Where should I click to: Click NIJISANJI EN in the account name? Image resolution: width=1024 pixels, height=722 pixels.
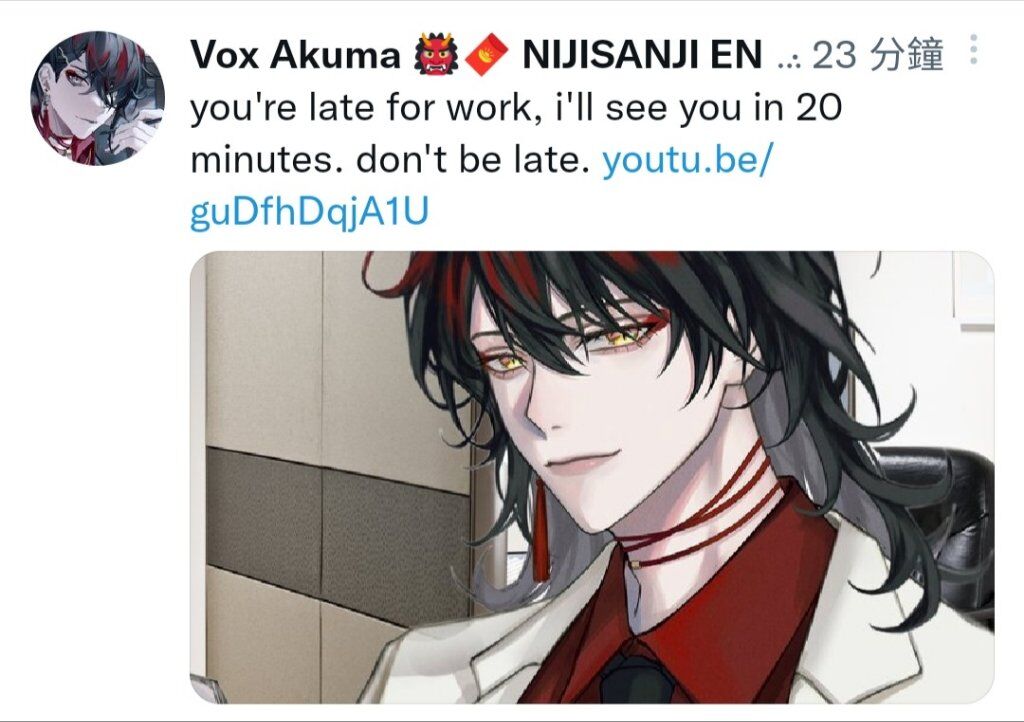tap(642, 54)
